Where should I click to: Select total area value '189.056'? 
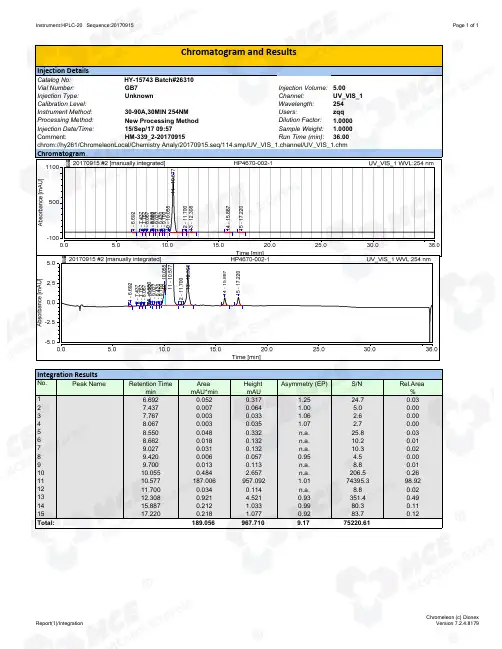point(204,523)
